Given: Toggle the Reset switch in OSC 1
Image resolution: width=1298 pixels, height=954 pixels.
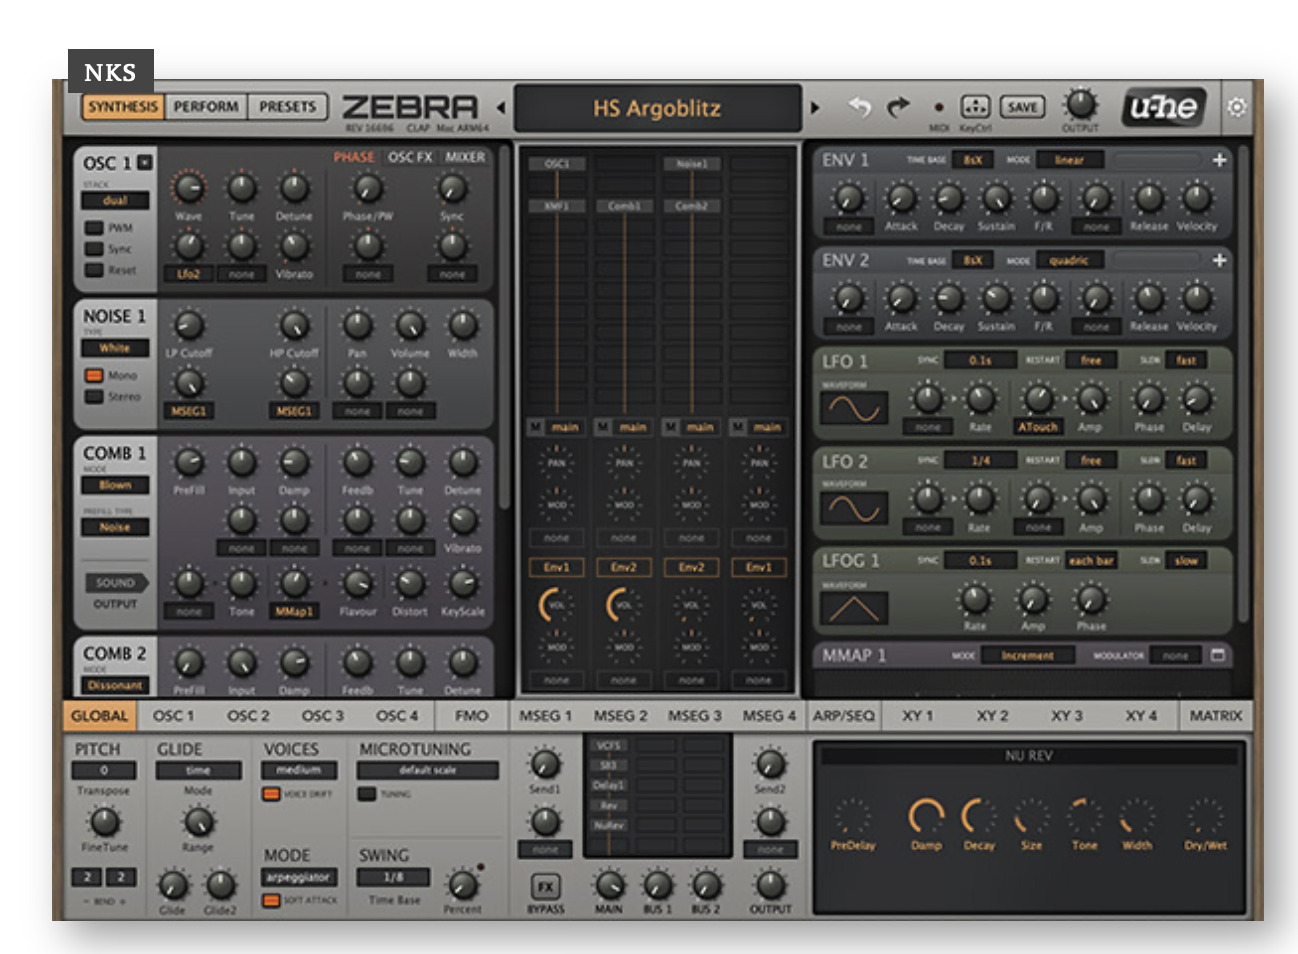Looking at the screenshot, I should [x=94, y=270].
